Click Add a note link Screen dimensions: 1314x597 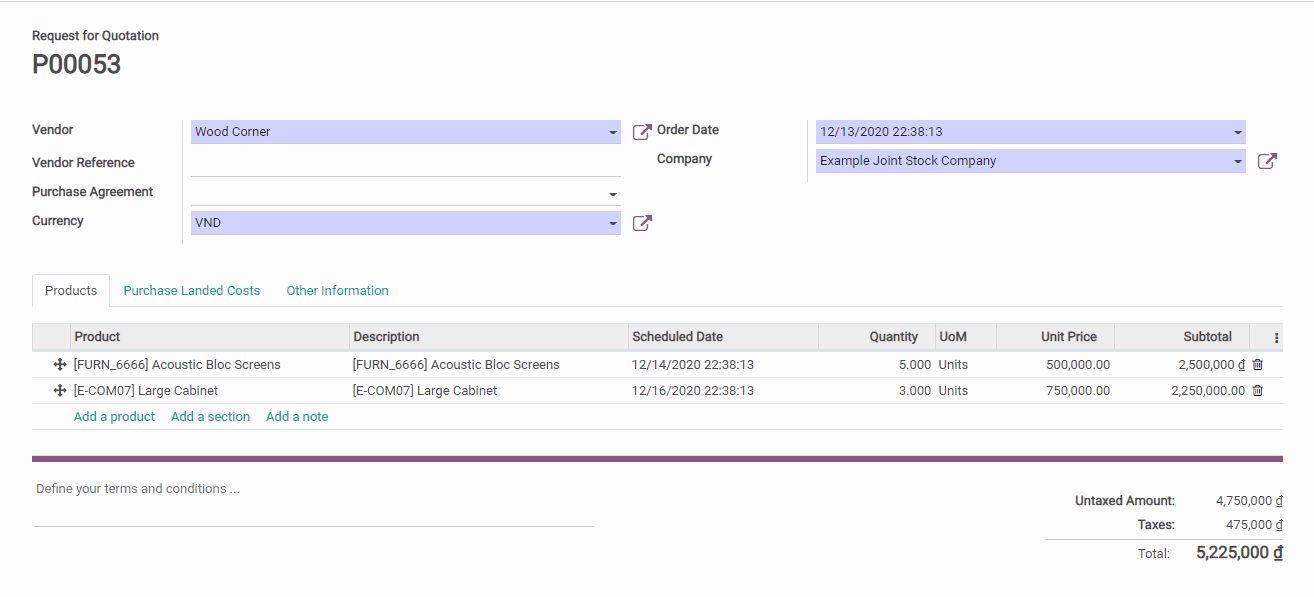pos(297,417)
